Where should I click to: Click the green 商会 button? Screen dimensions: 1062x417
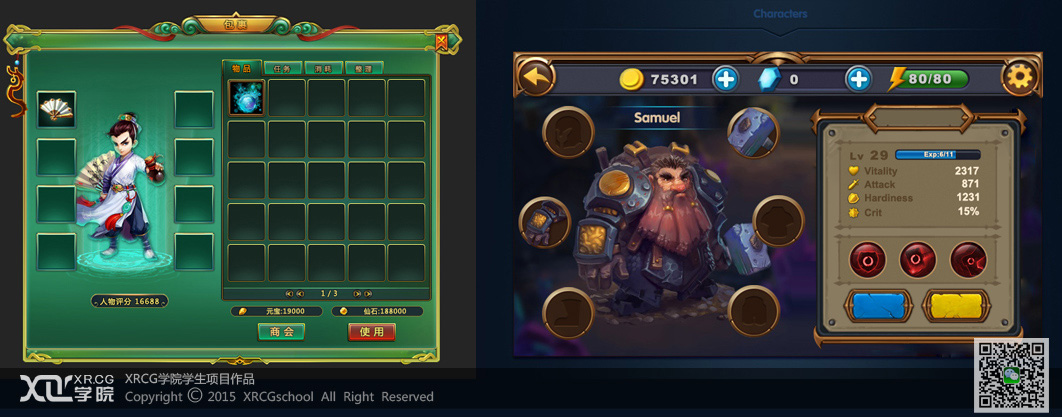pos(281,332)
